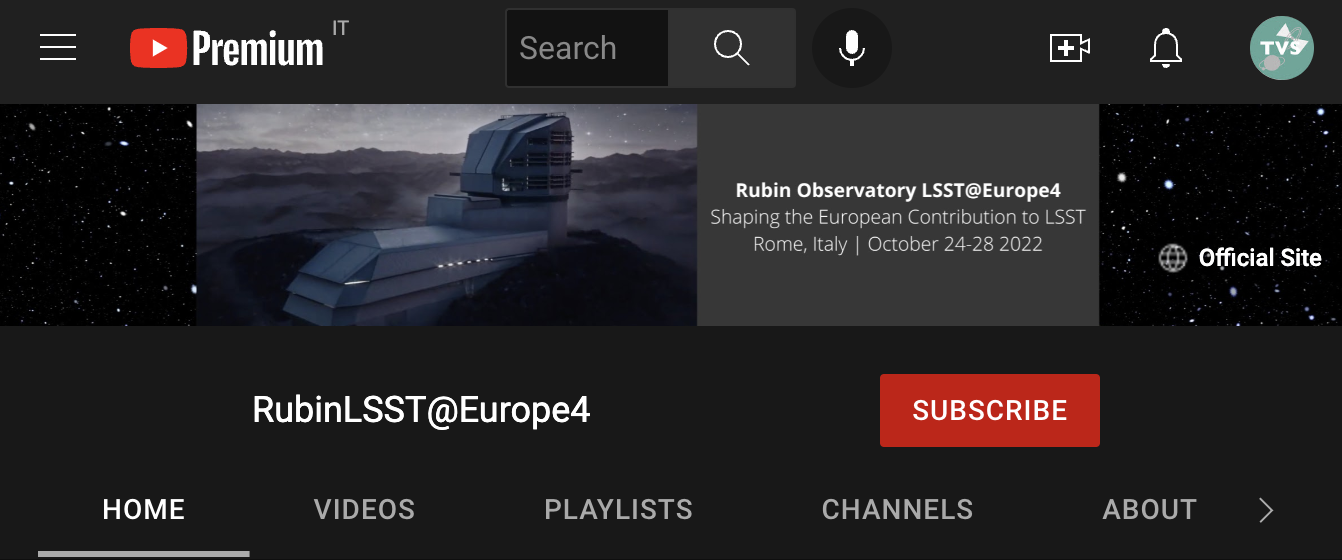Show more tabs with right chevron
Screen dimensions: 1342x560
1266,510
